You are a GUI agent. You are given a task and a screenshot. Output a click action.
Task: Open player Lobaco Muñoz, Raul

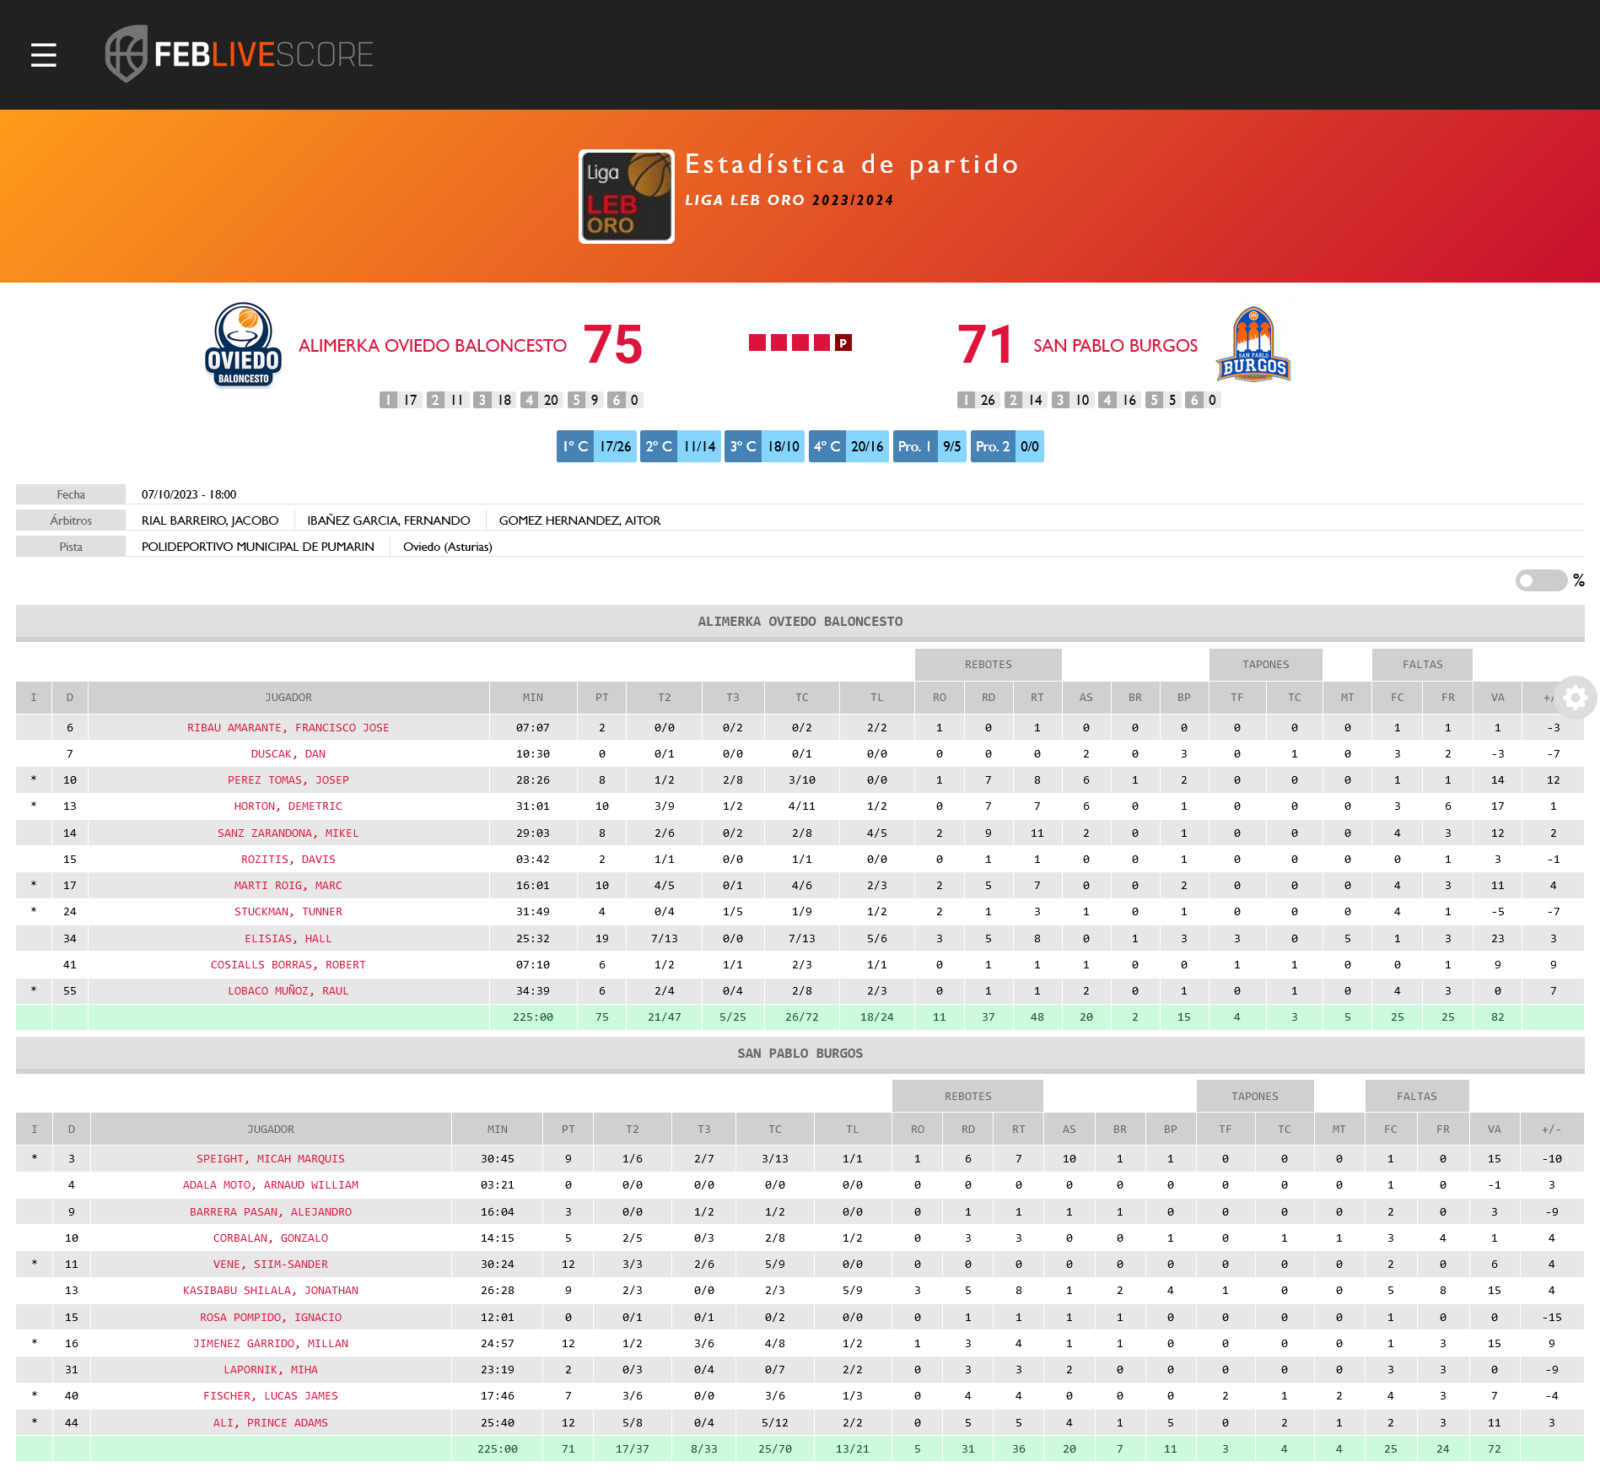[x=288, y=991]
